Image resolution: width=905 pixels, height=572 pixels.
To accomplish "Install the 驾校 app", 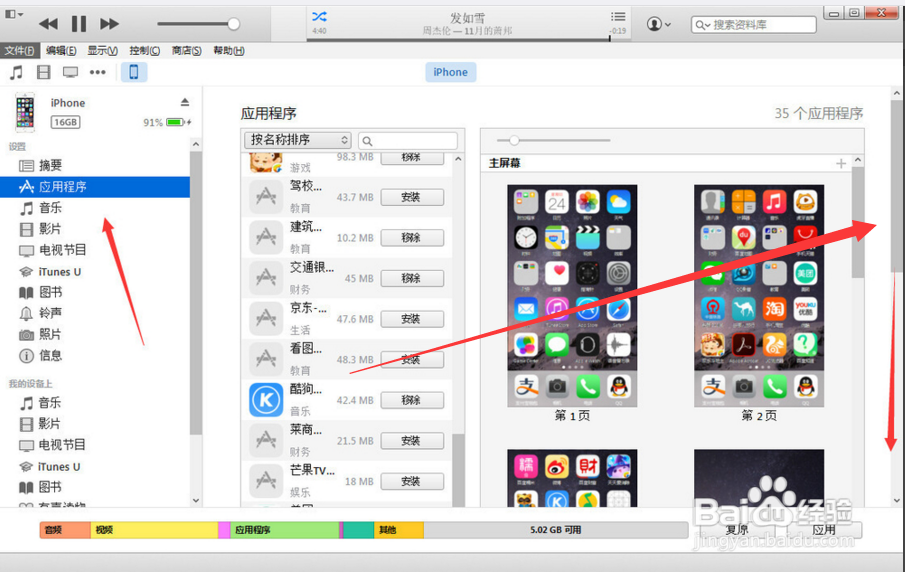I will 412,197.
